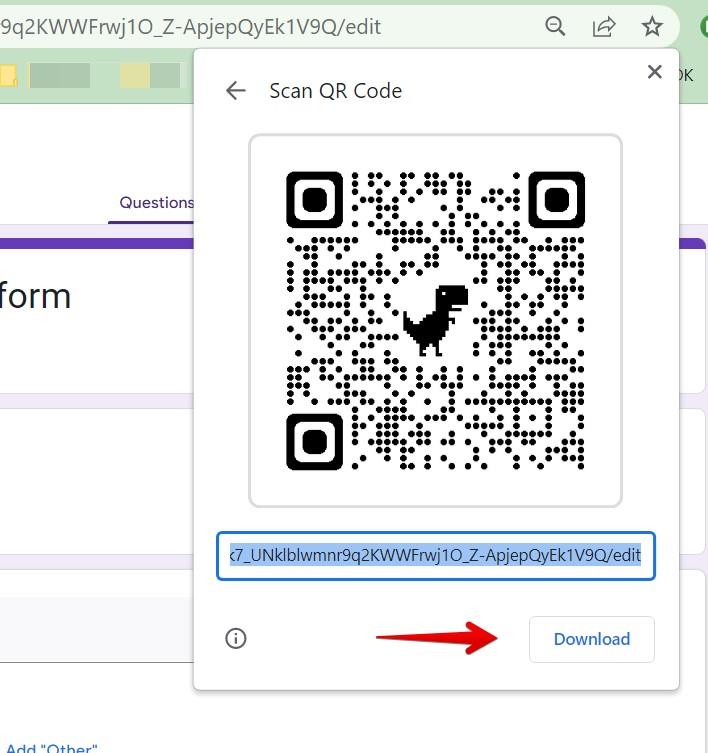This screenshot has height=753, width=708.
Task: Switch to the Questions tab
Action: [157, 203]
